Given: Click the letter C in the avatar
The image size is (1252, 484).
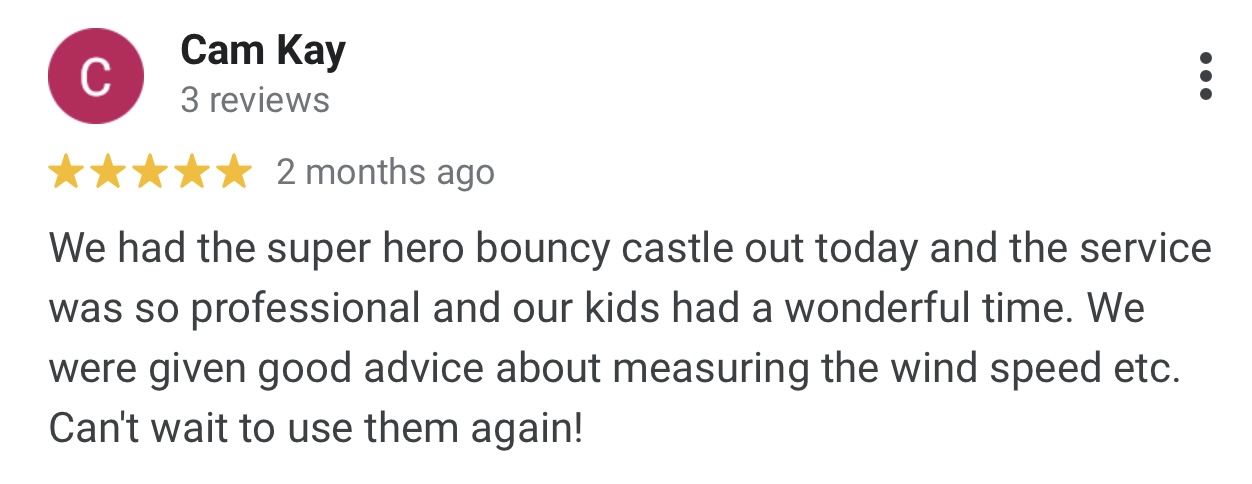Looking at the screenshot, I should click(96, 77).
